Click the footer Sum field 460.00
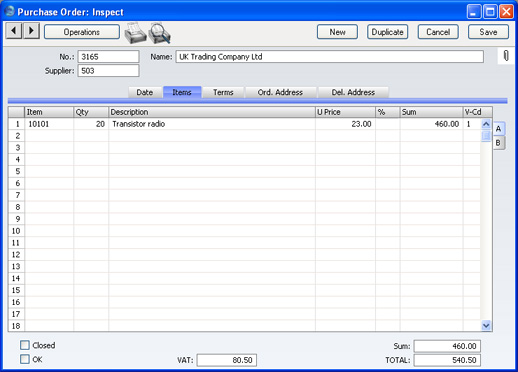 pos(447,346)
